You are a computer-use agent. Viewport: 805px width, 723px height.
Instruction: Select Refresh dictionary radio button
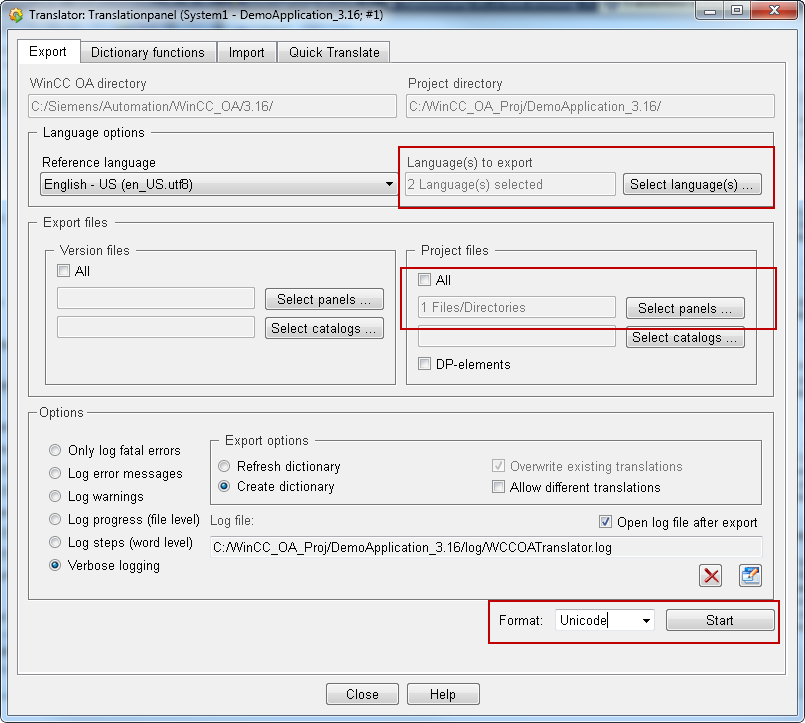pyautogui.click(x=224, y=466)
